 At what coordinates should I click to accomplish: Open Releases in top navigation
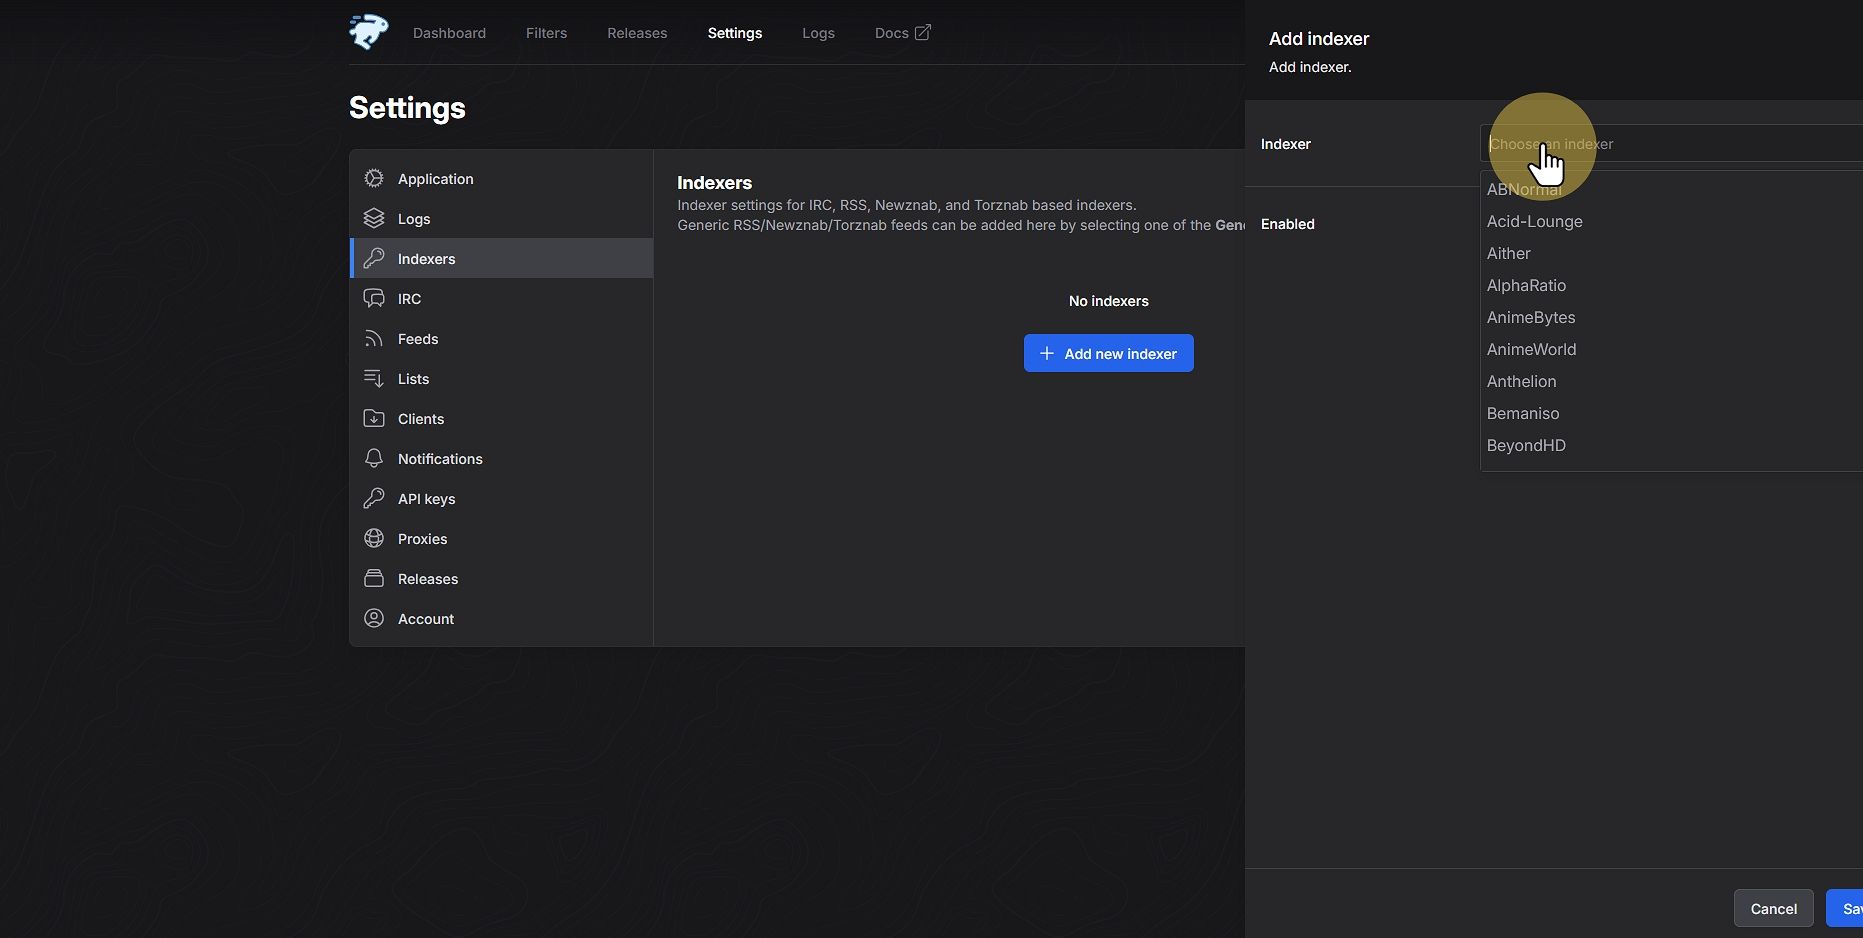(x=637, y=33)
